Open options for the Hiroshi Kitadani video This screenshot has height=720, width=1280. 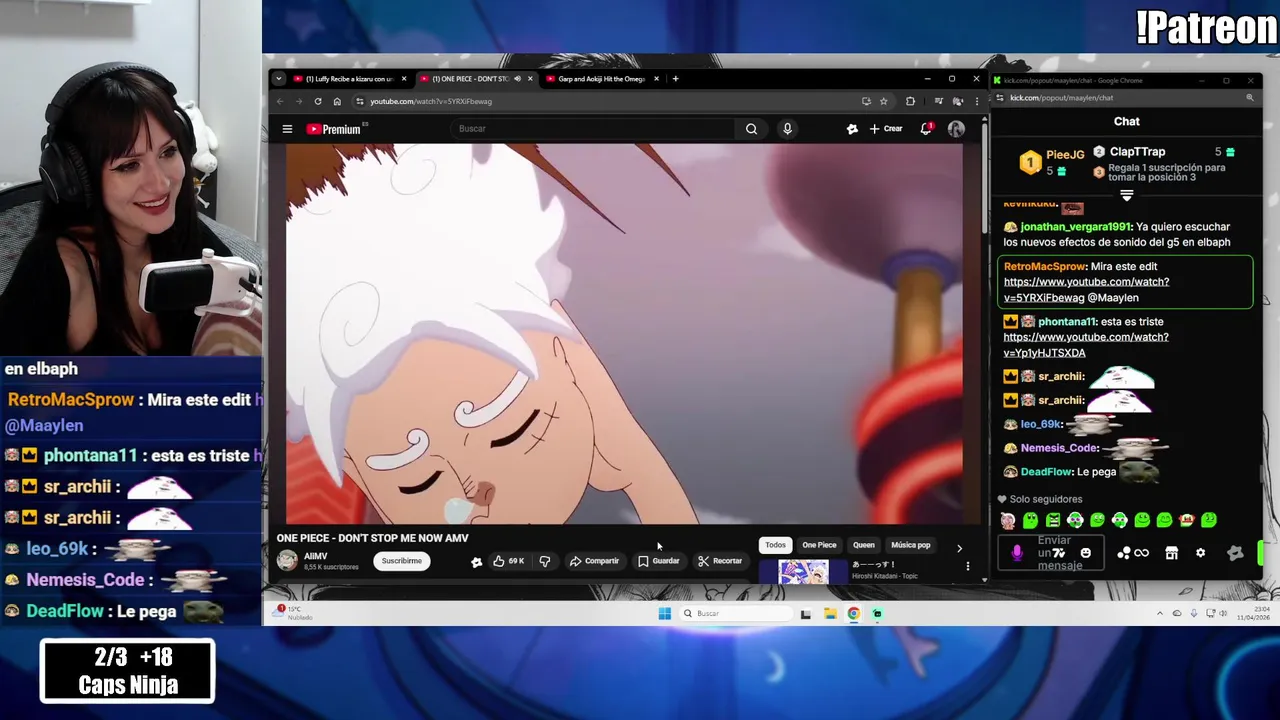click(967, 566)
